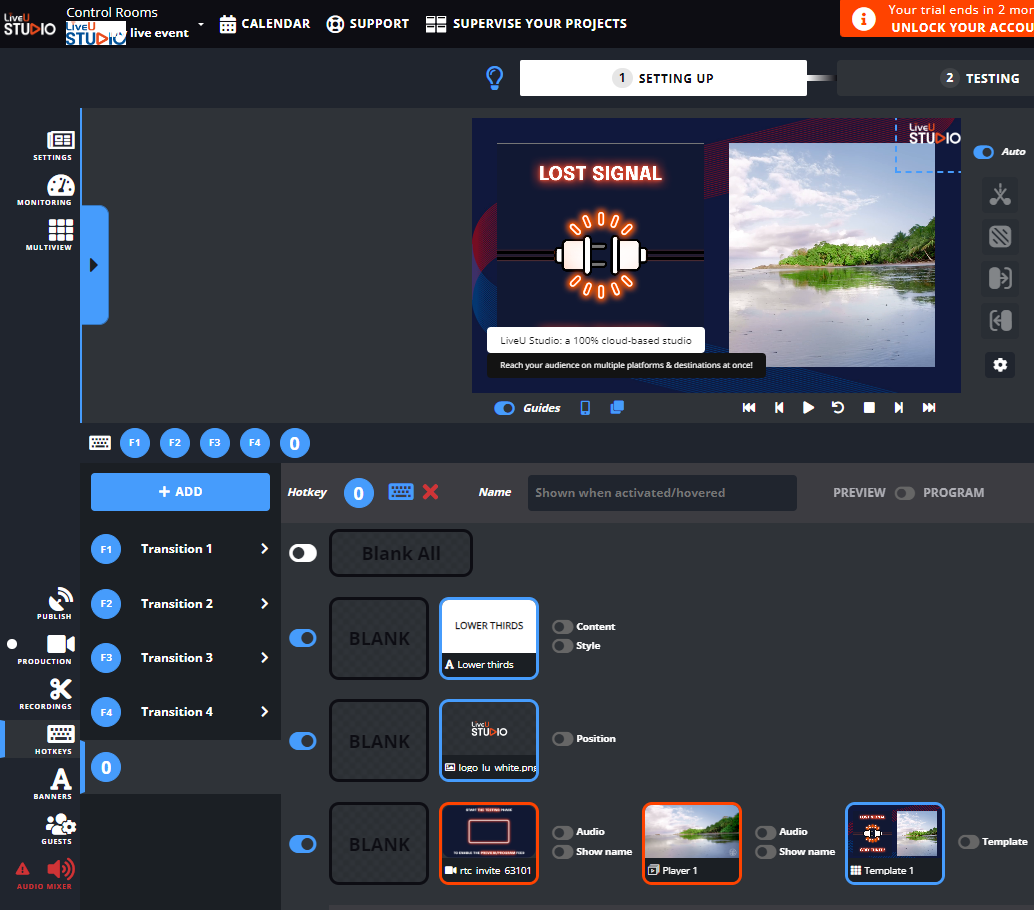Click the skip to start button
The width and height of the screenshot is (1034, 910).
pos(748,408)
